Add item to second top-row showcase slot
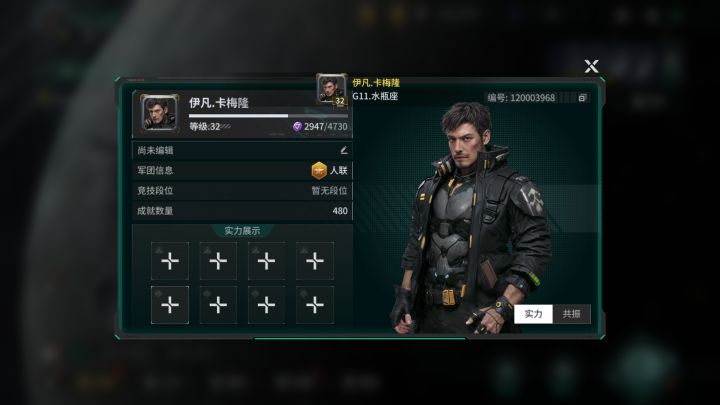Screen dimensions: 720x405 pyautogui.click(x=218, y=261)
